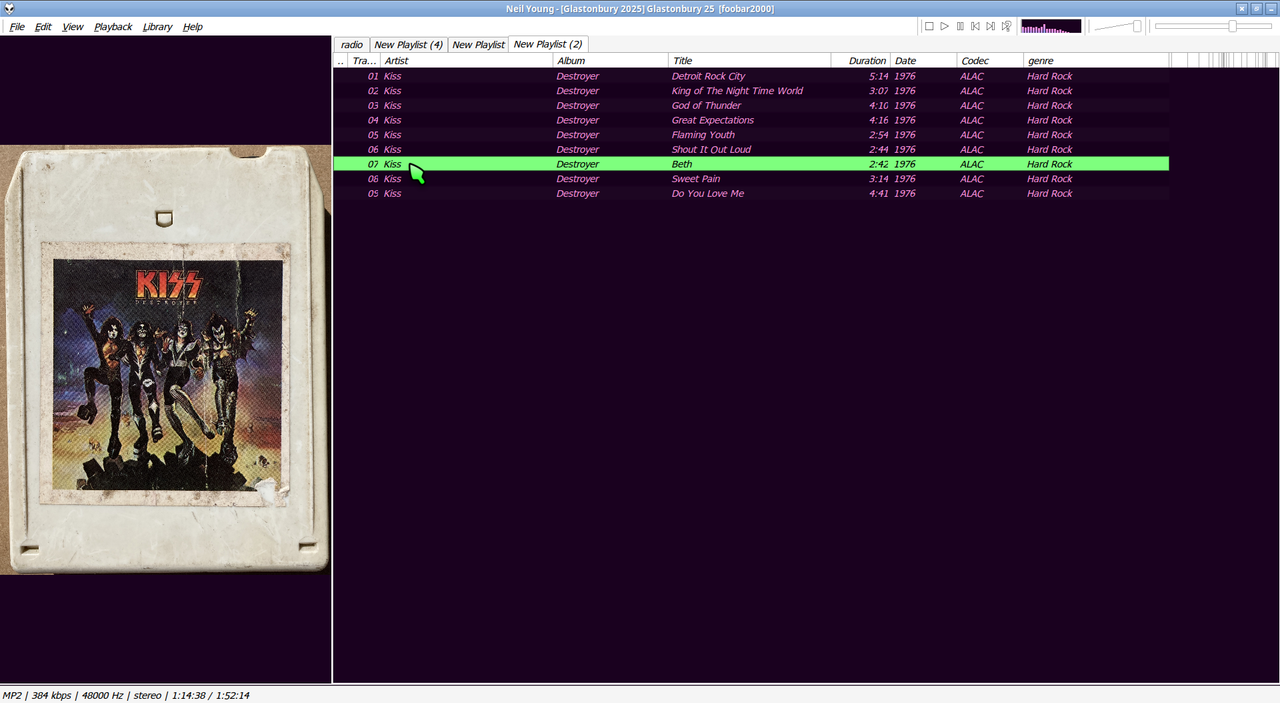Screen dimensions: 1280x703
Task: Switch to the unnumbered New Playlist tab
Action: click(x=478, y=45)
